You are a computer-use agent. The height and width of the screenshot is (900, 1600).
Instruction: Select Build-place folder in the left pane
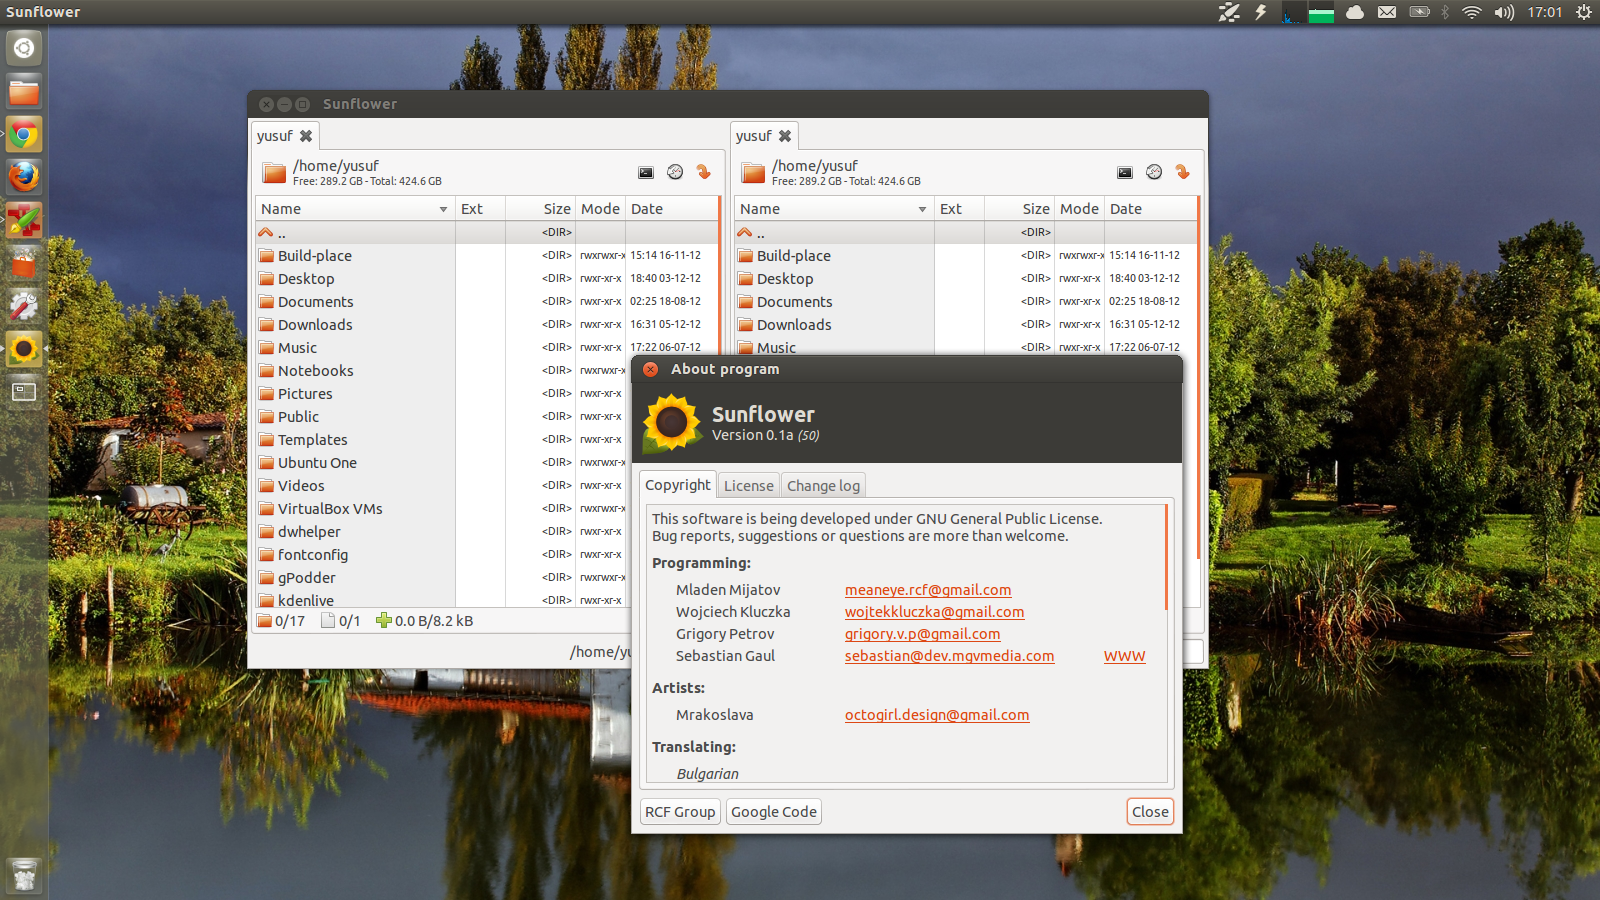487,256
